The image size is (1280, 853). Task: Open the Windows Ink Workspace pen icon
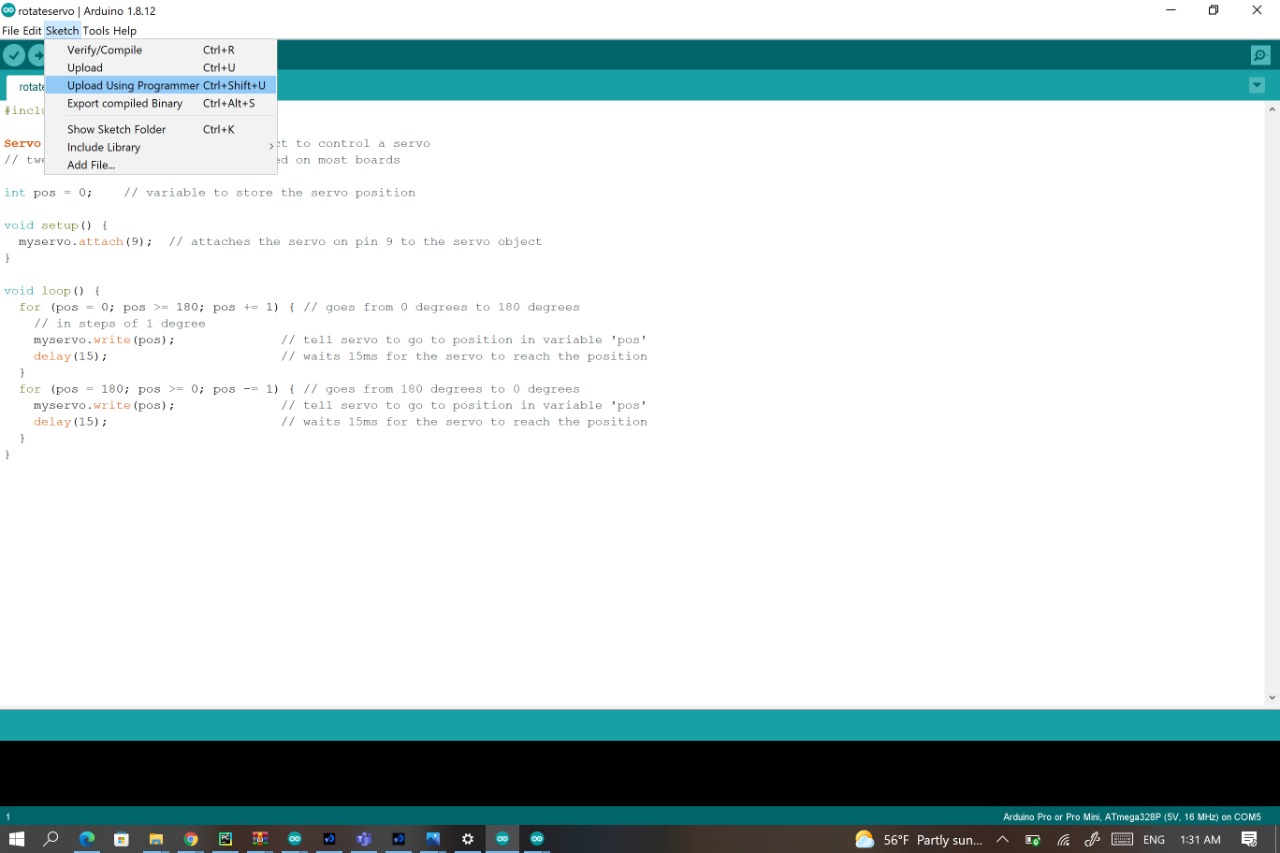pos(1092,840)
